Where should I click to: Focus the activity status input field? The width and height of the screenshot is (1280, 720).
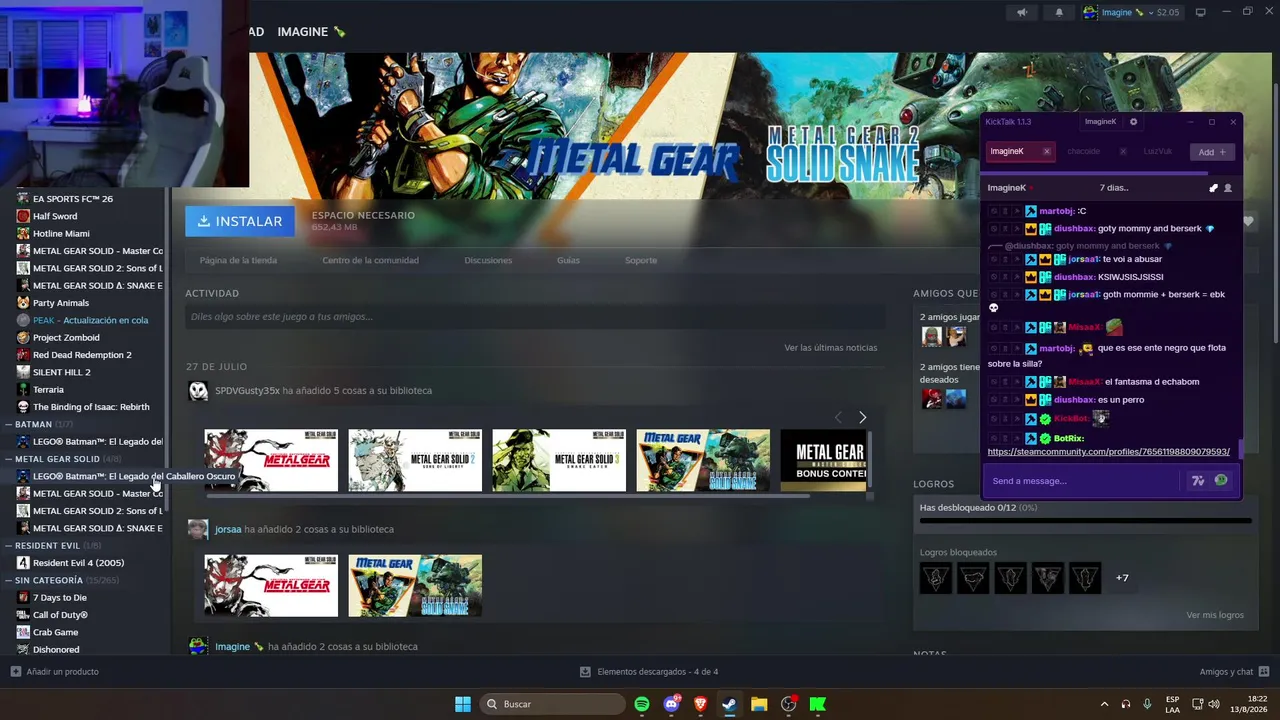535,317
